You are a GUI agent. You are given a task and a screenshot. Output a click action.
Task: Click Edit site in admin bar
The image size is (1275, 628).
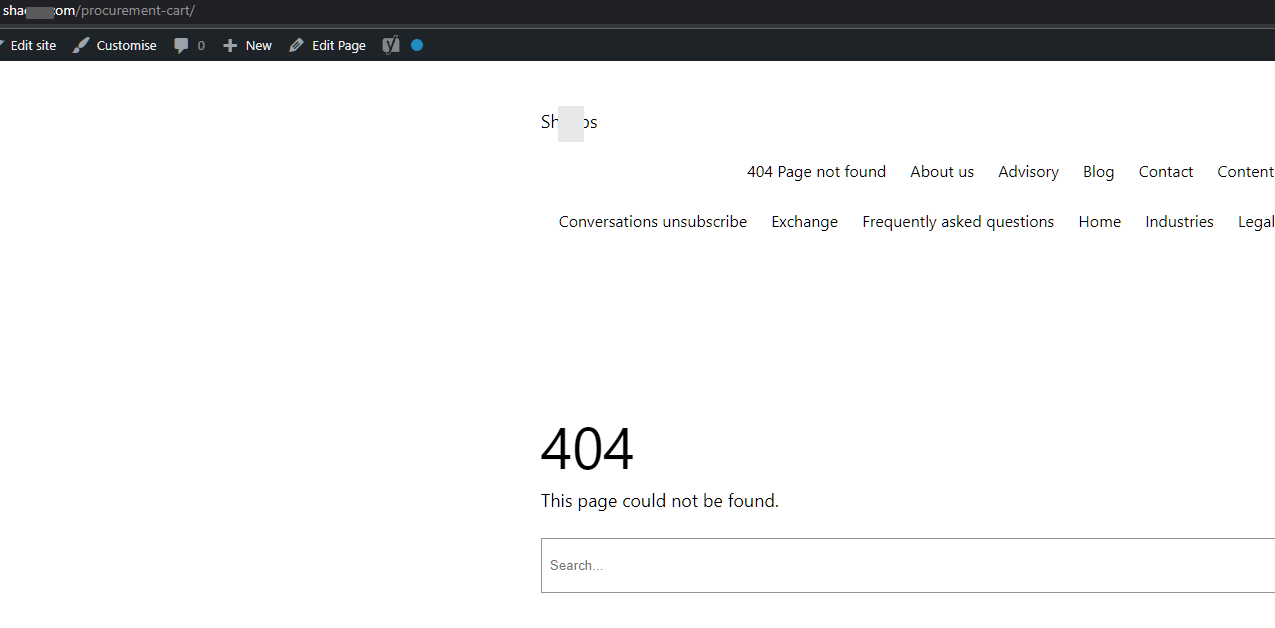33,45
